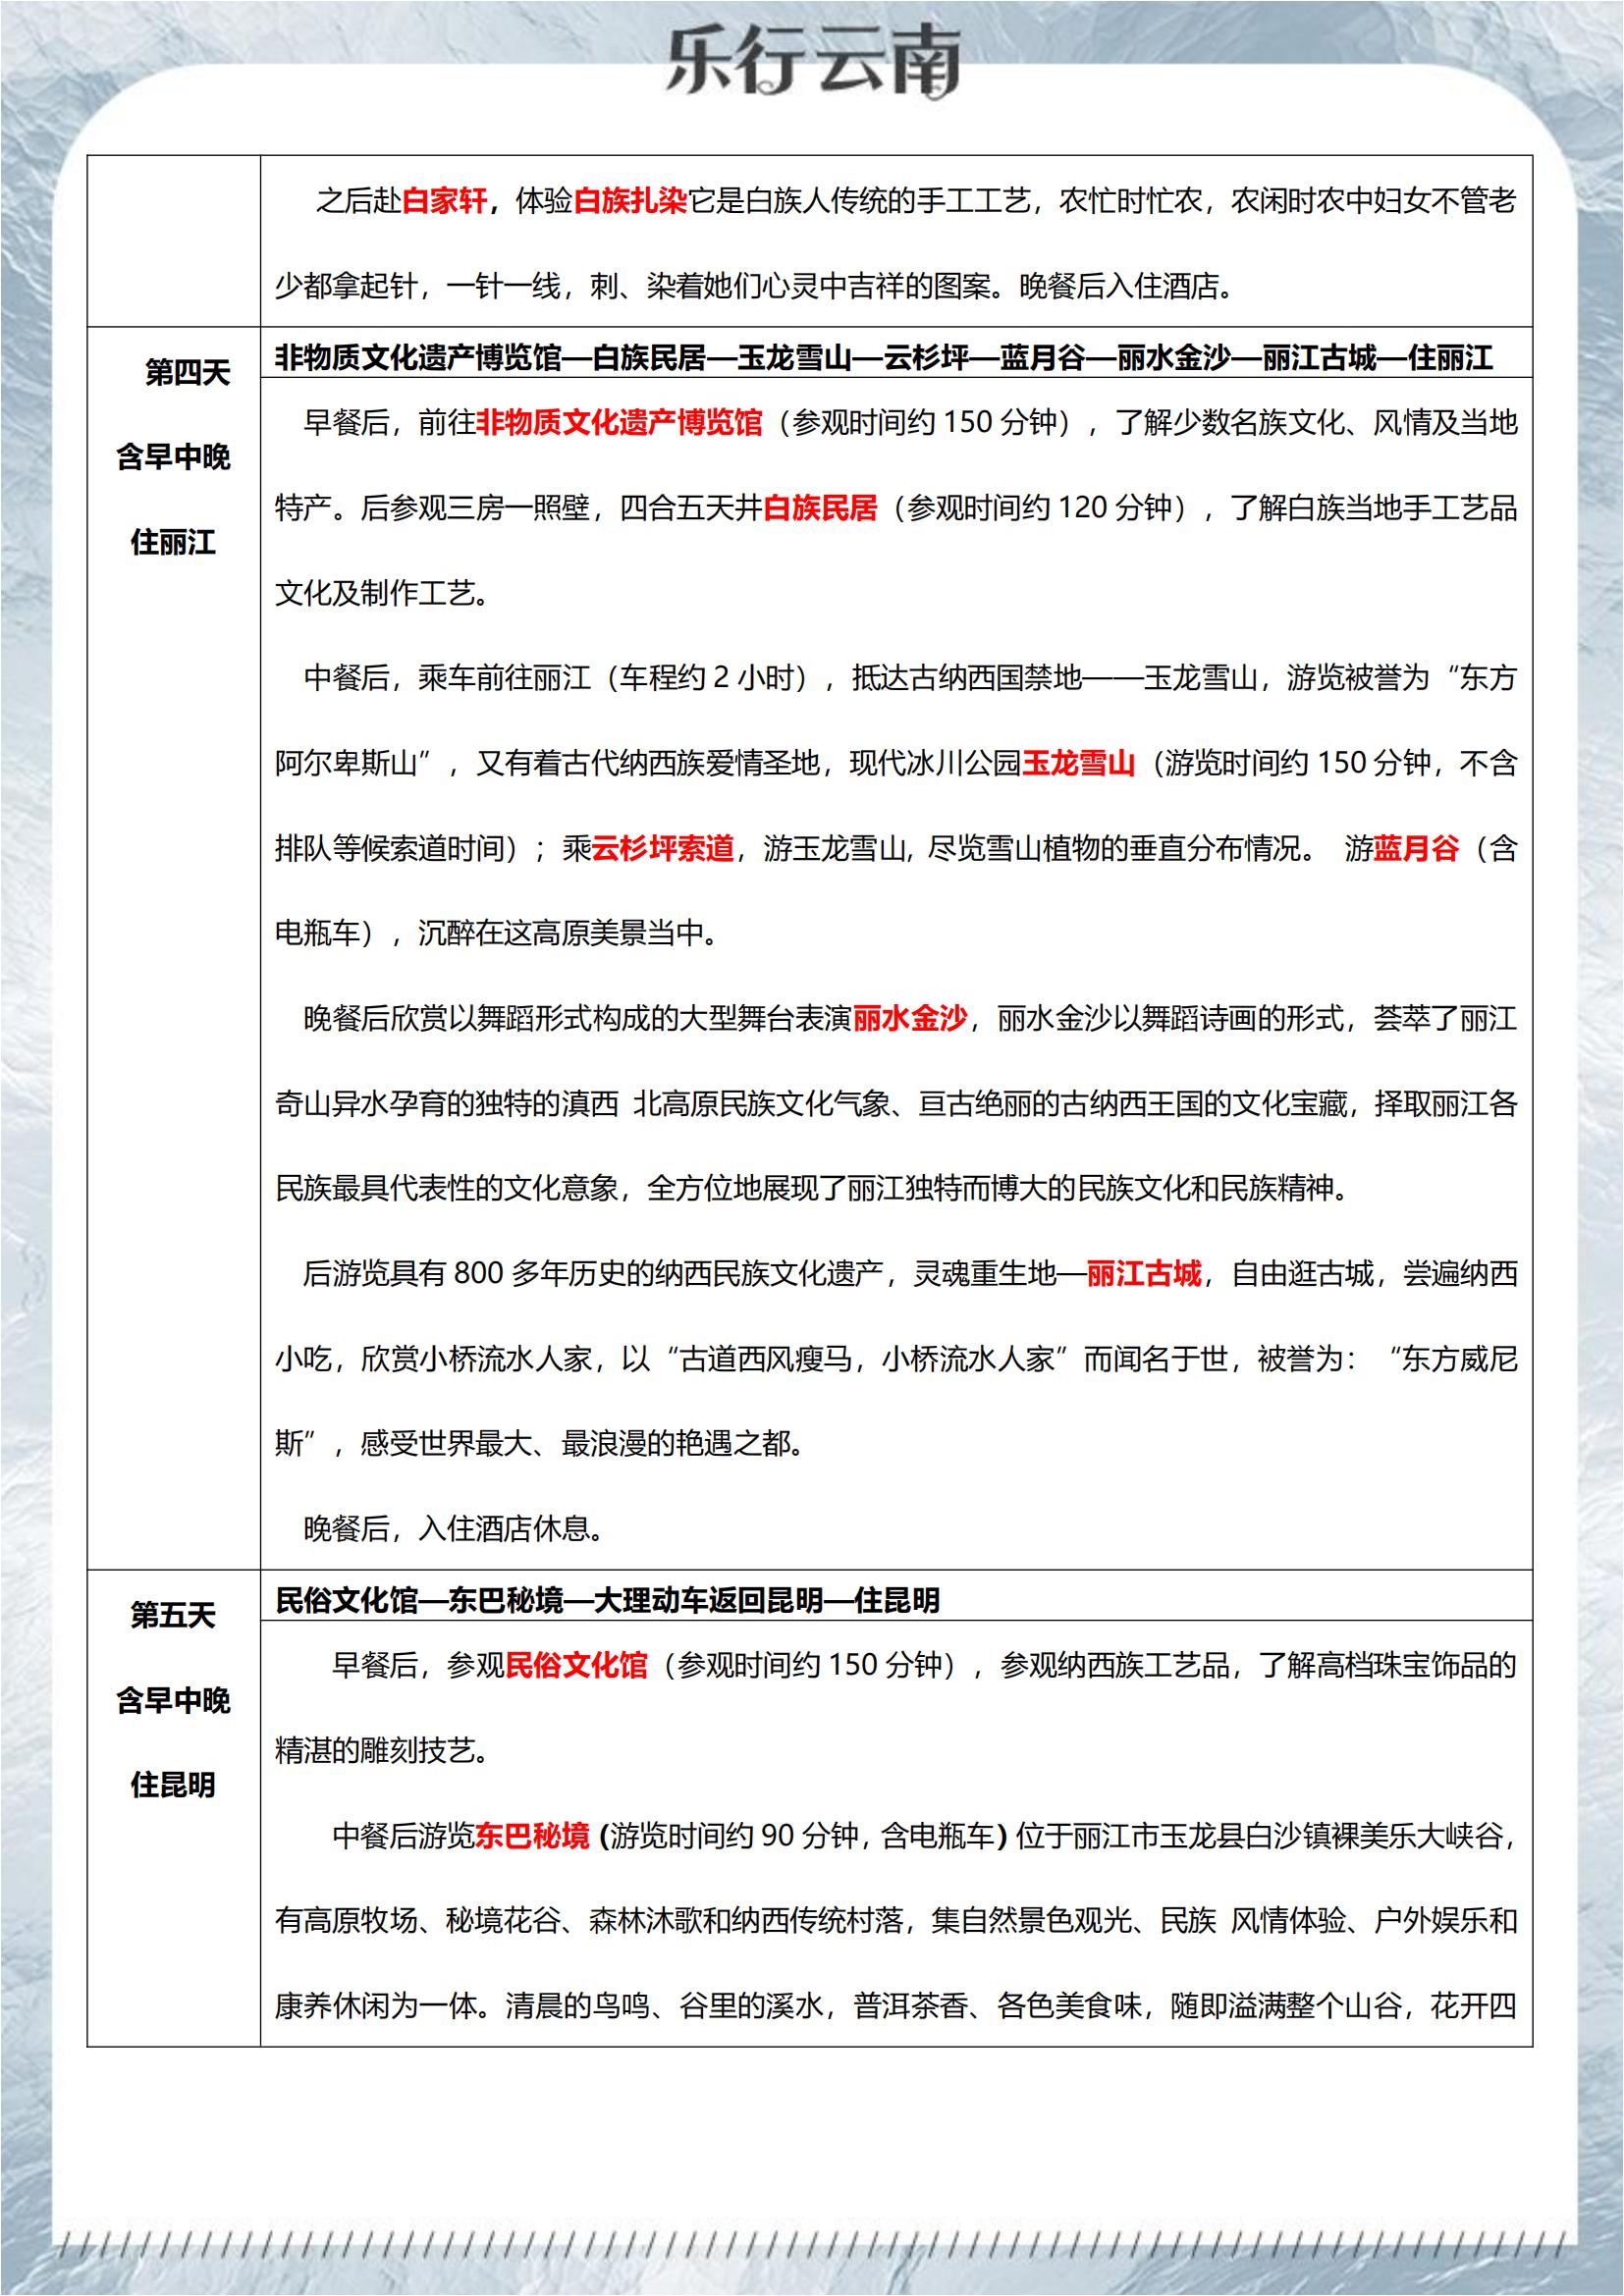Click the text 三房一照壁
The height and width of the screenshot is (2296, 1624).
pos(519,508)
